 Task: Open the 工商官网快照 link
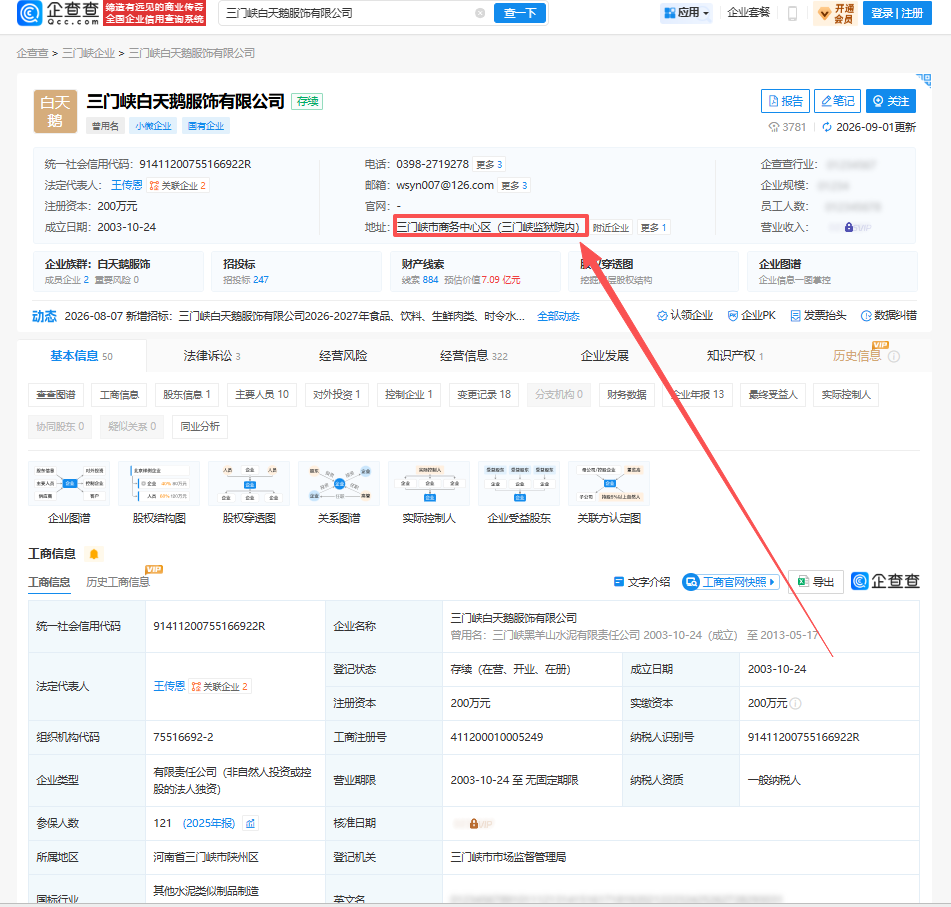731,582
